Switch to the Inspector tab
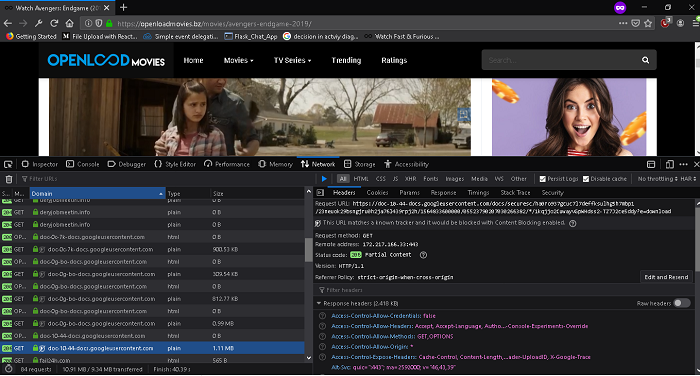The height and width of the screenshot is (376, 700). click(40, 164)
